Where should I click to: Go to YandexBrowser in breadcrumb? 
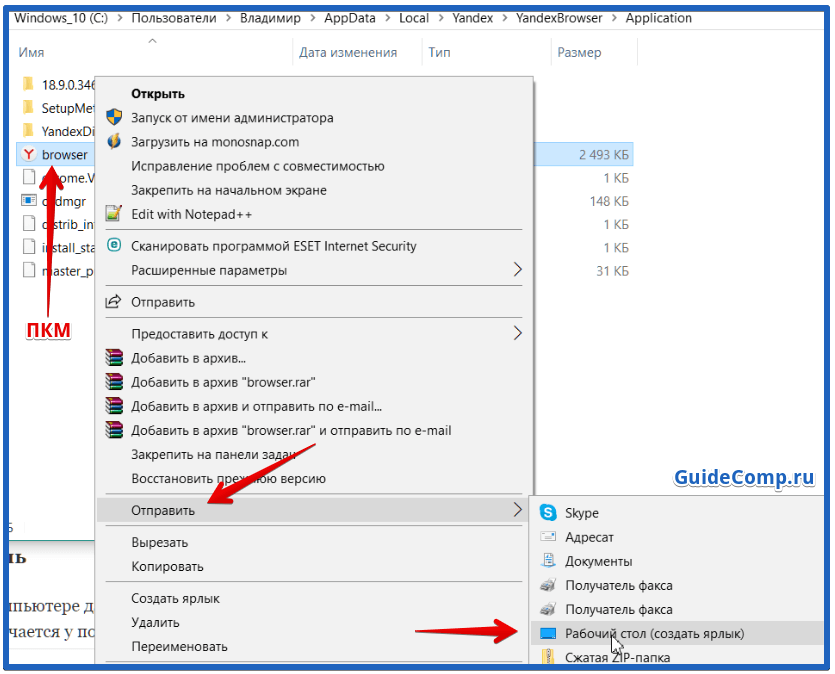click(x=559, y=18)
